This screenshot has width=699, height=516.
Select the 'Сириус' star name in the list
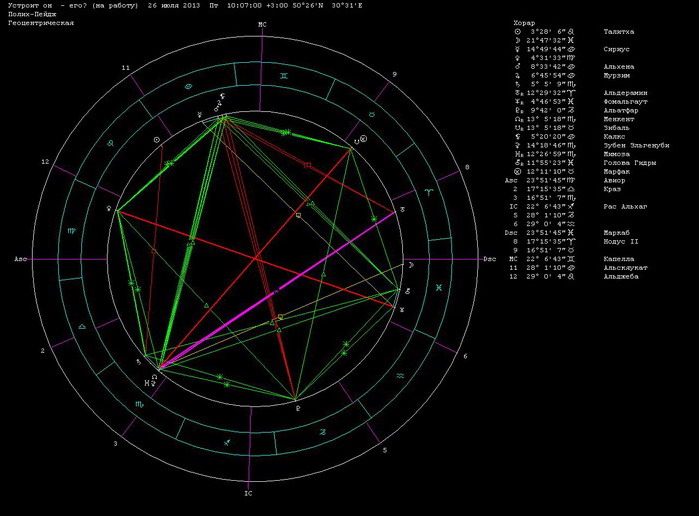point(616,47)
